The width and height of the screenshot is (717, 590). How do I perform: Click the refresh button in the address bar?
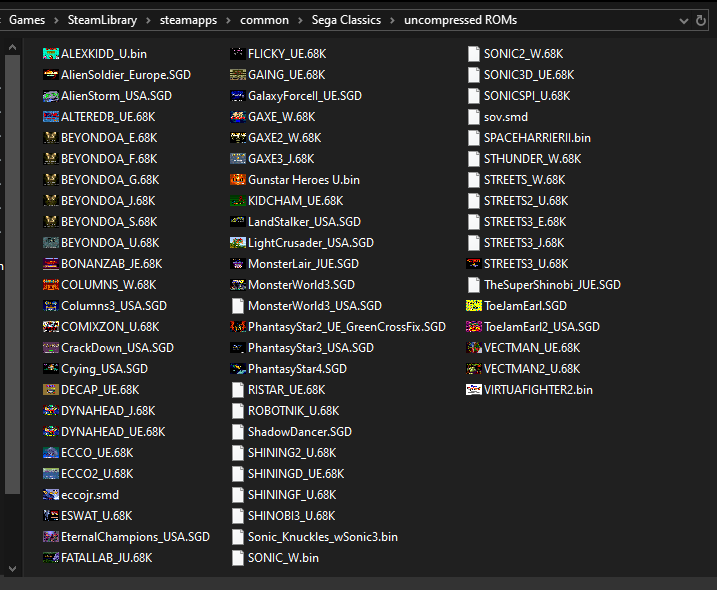[701, 21]
